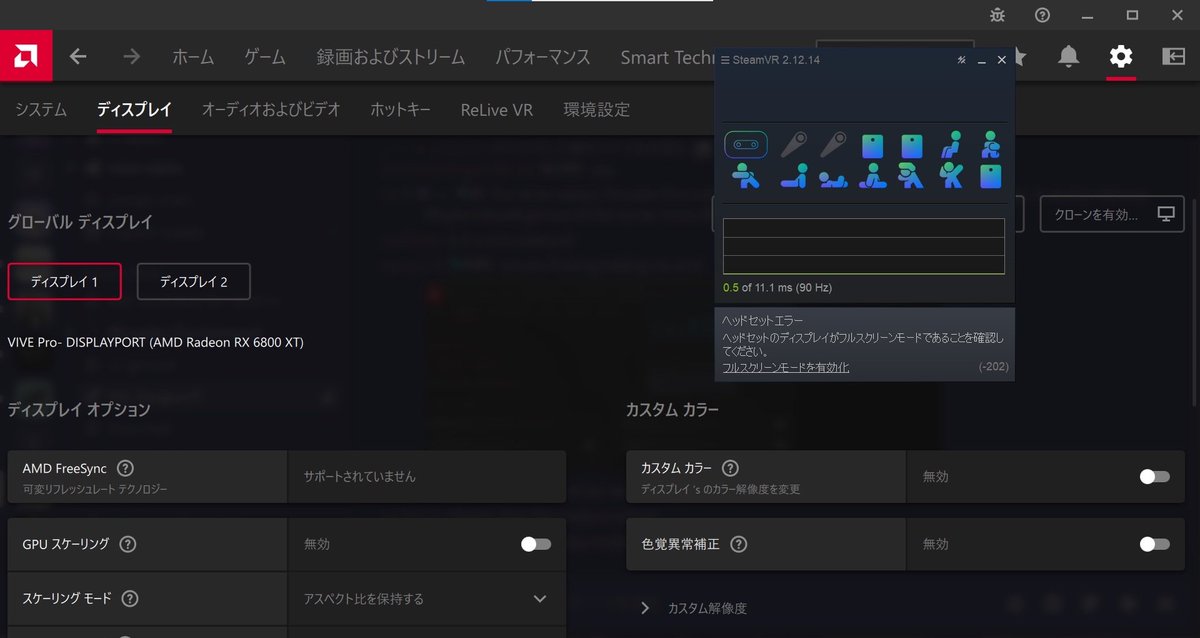Open the settings gear icon
This screenshot has height=638, width=1200.
[x=1121, y=57]
